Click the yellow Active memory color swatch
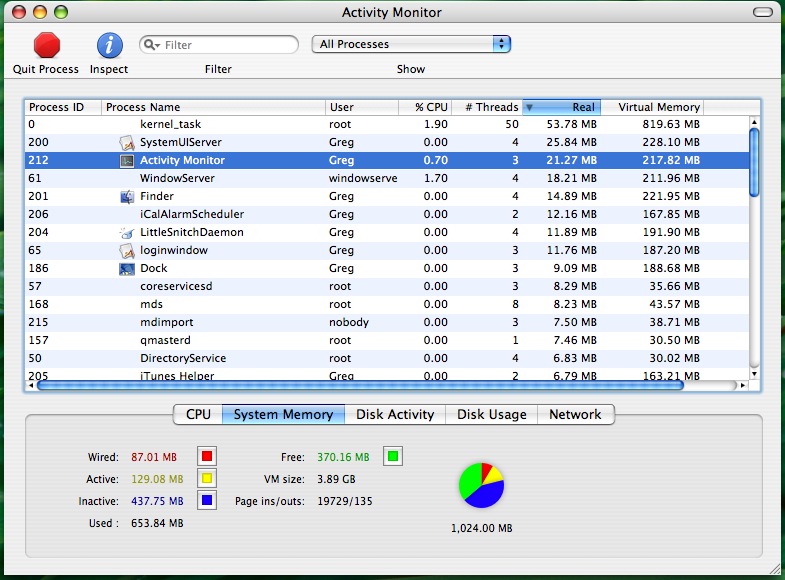Viewport: 785px width, 580px height. pyautogui.click(x=207, y=478)
